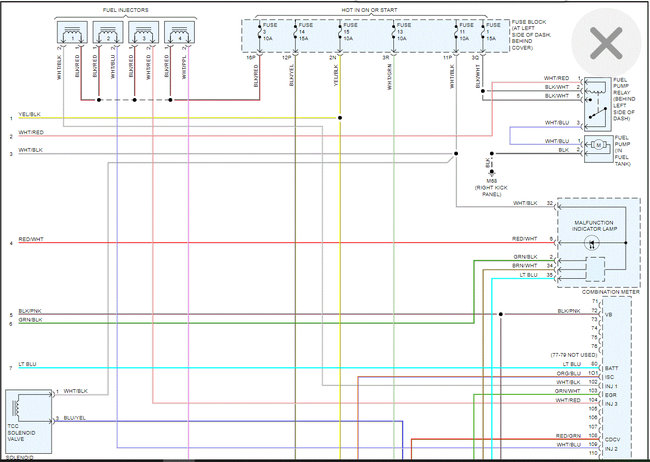Click the 'M68 (RIGHT KICK PANEL)' ground label
Screen dimensions: 650x462
coord(492,187)
